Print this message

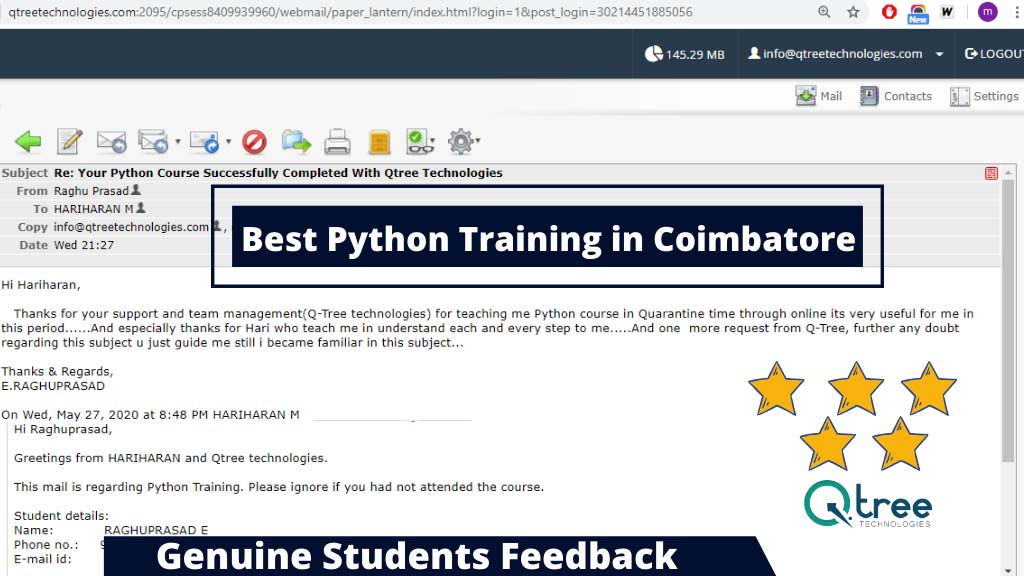[x=337, y=141]
